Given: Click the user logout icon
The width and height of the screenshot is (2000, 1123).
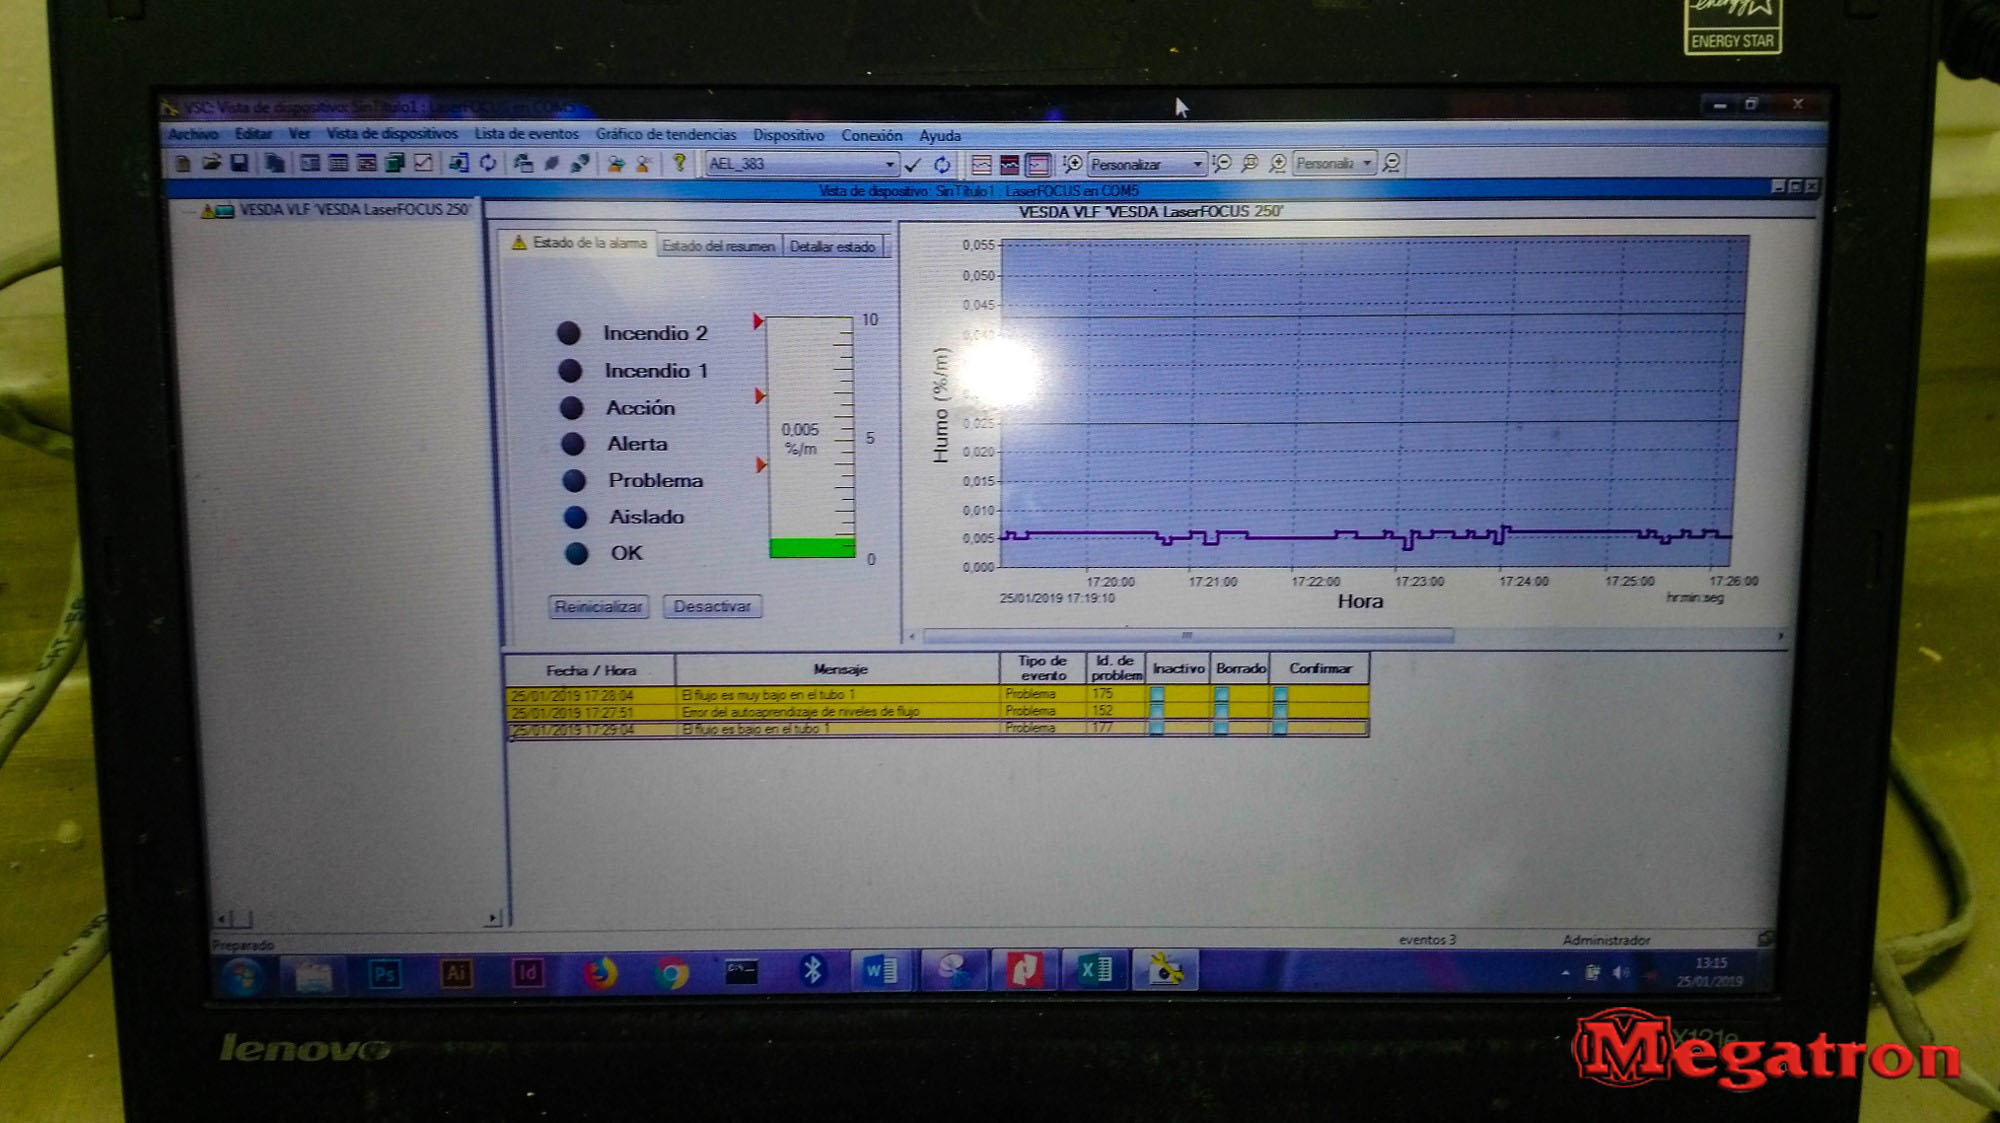Looking at the screenshot, I should 644,163.
